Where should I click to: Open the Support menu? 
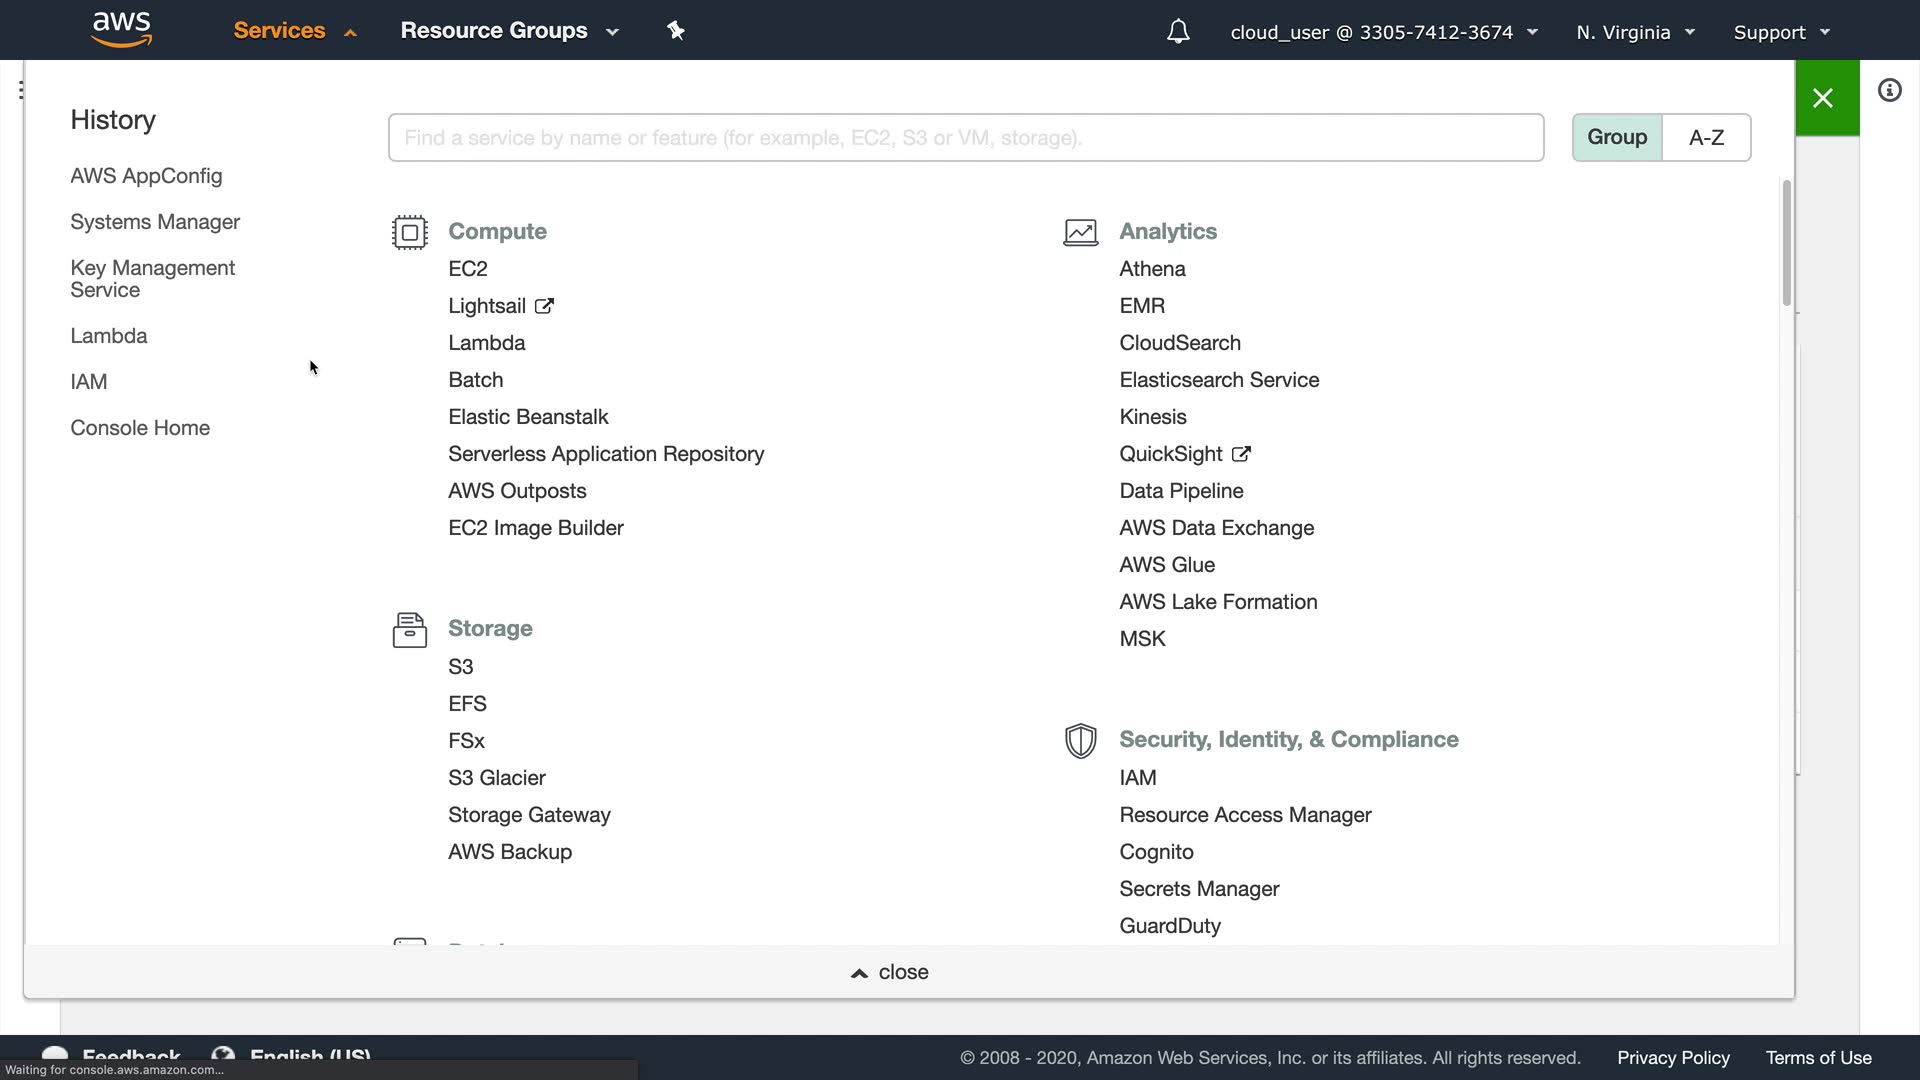point(1781,32)
